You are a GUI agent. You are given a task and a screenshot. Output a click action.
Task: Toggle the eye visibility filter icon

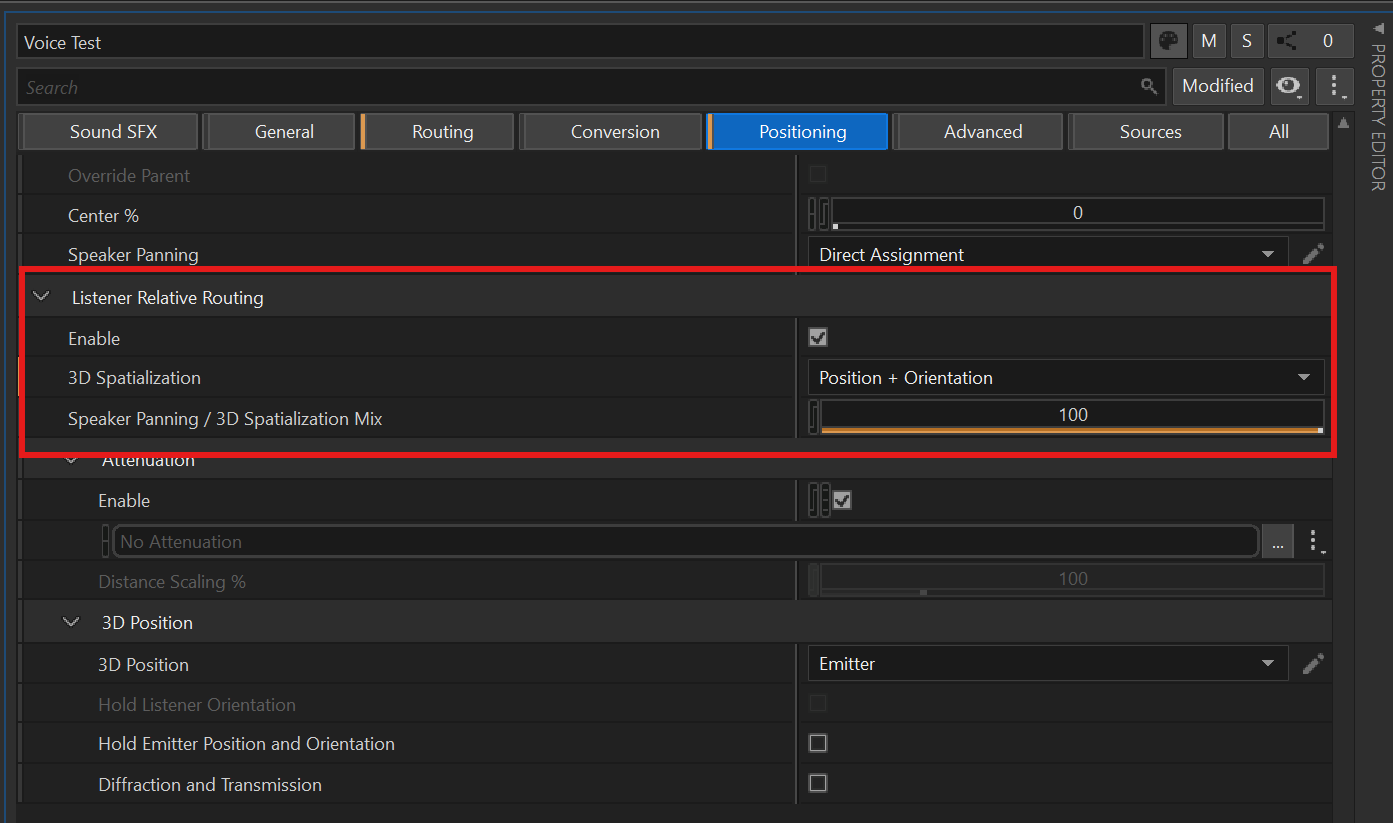pos(1290,86)
